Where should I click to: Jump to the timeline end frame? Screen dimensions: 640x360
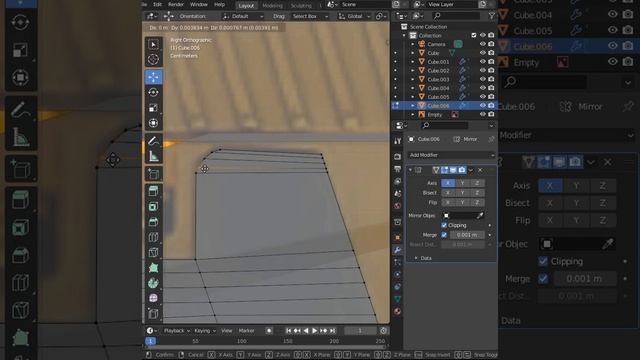point(333,331)
